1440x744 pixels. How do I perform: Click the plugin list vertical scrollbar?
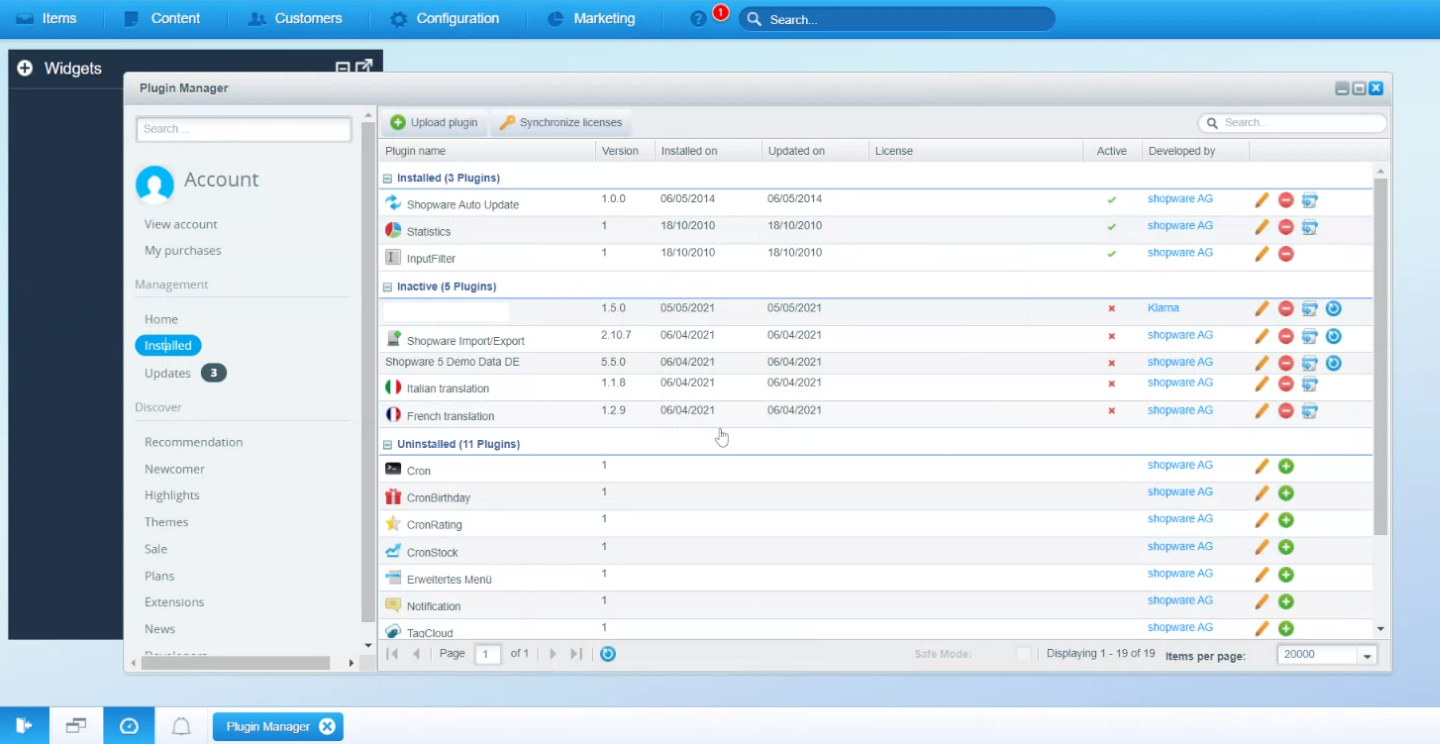[1381, 357]
